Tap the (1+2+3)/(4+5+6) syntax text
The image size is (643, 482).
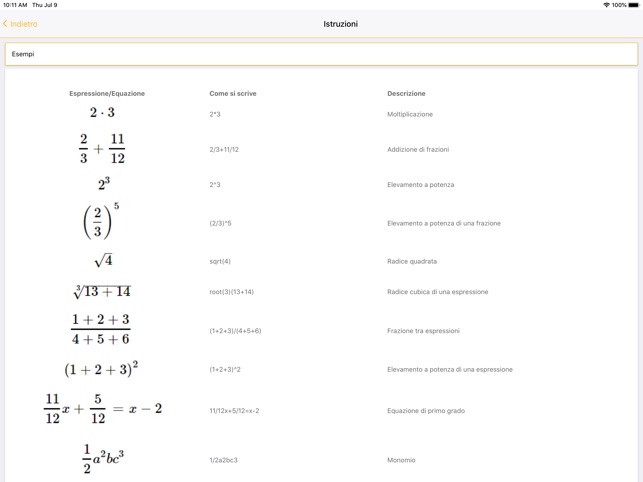[235, 331]
